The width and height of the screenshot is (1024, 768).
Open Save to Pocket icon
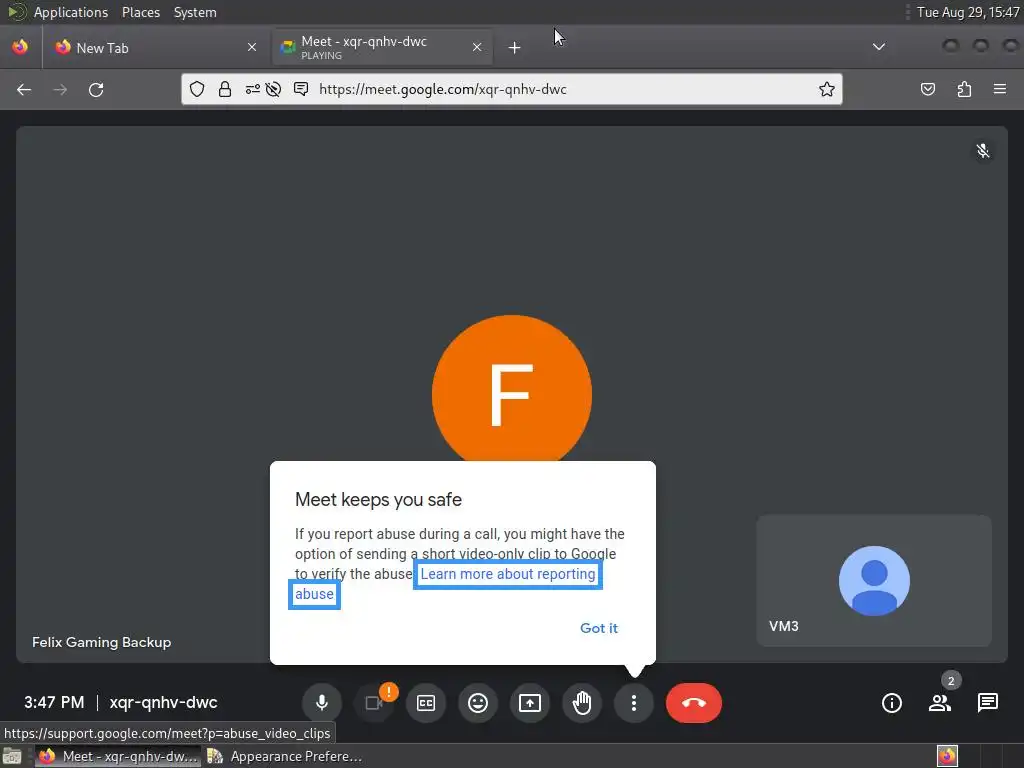pos(927,89)
